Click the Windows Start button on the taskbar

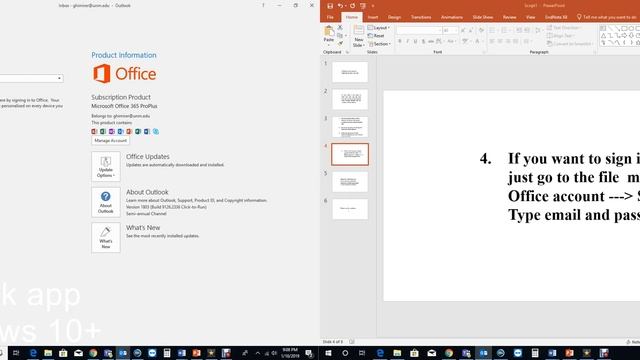click(328, 353)
